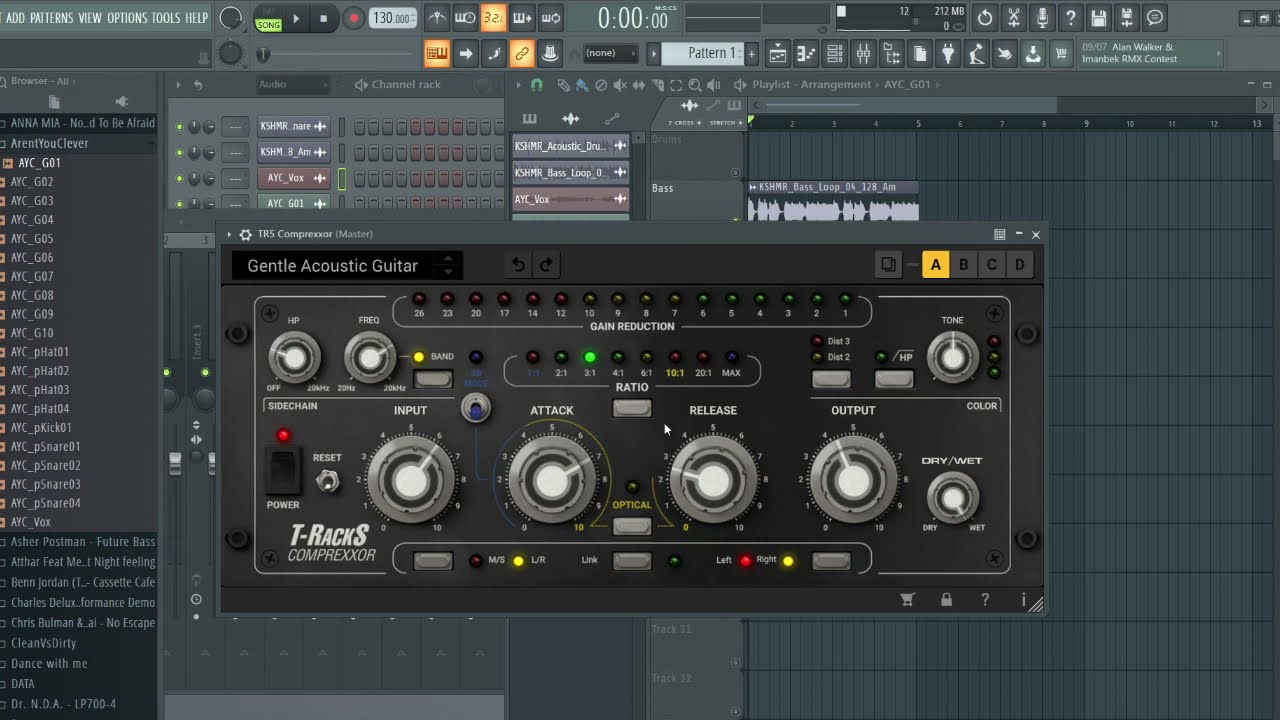Open the shopping cart in Comprexxor footer
Image resolution: width=1280 pixels, height=720 pixels.
(x=907, y=600)
